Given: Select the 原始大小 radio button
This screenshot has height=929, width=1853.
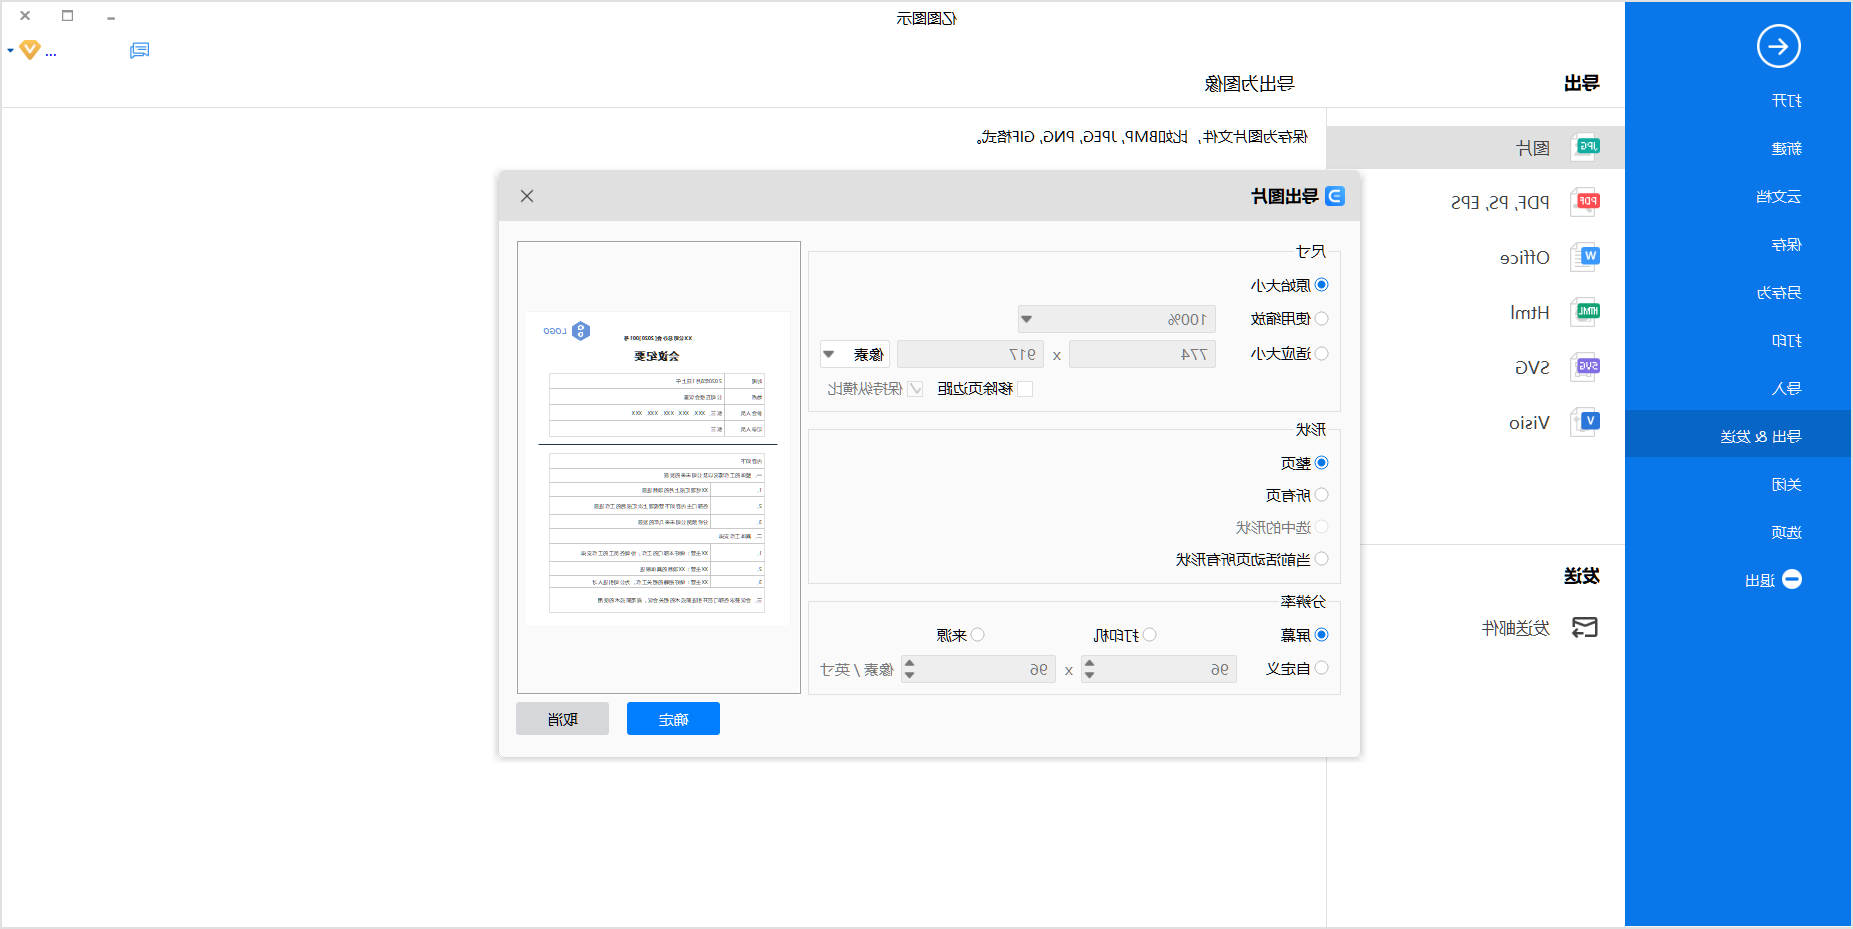Looking at the screenshot, I should coord(1321,285).
